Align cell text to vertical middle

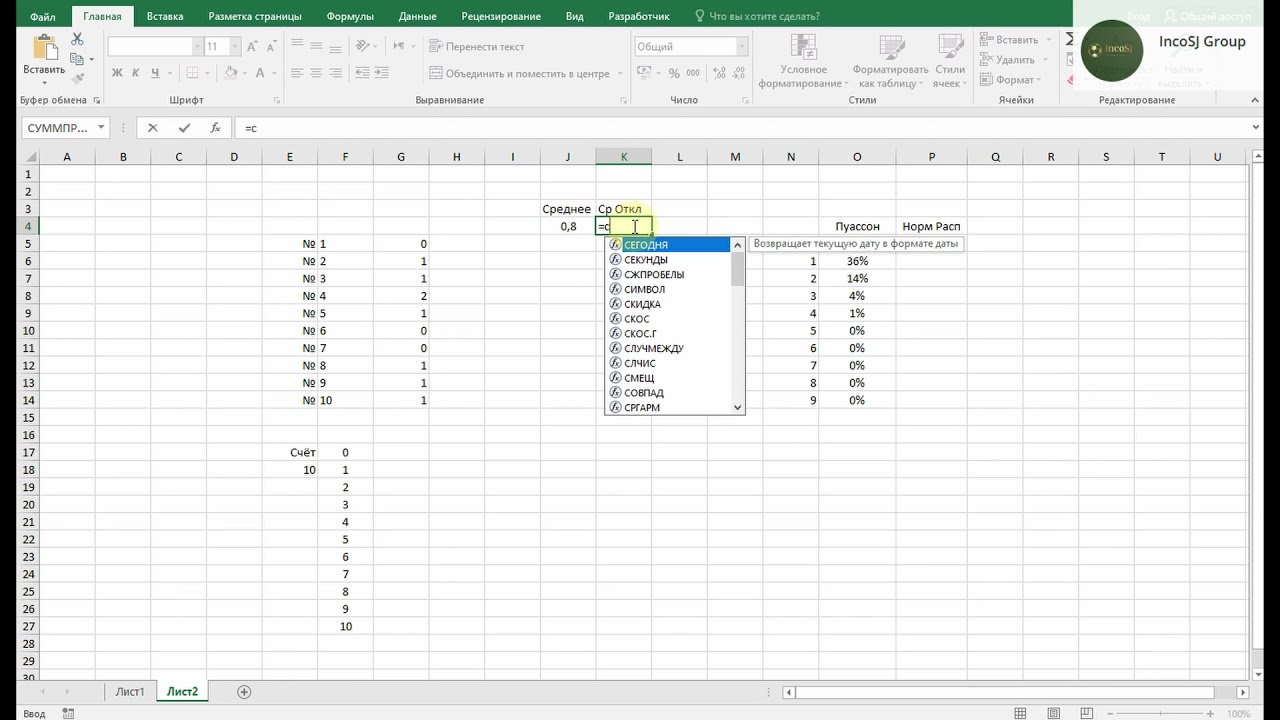tap(316, 47)
